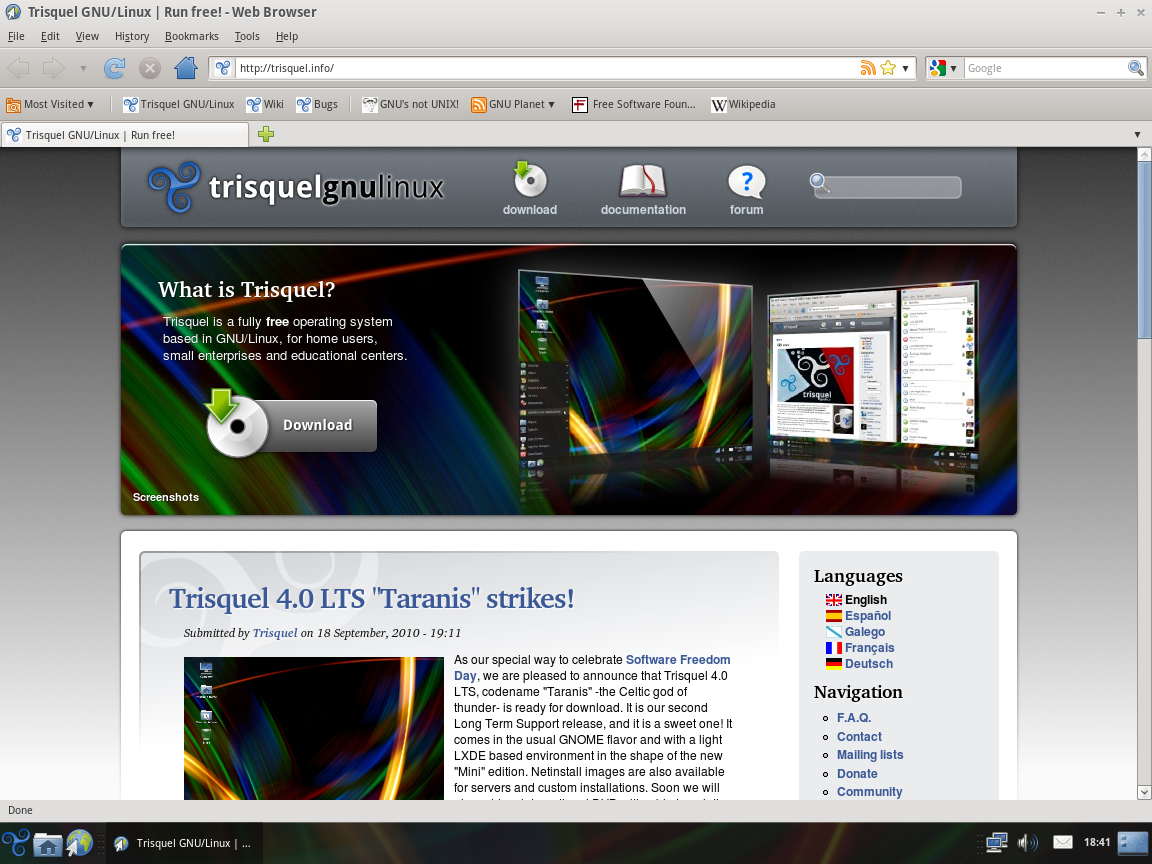The image size is (1152, 864).
Task: Click the volume speaker tray icon
Action: point(1027,843)
